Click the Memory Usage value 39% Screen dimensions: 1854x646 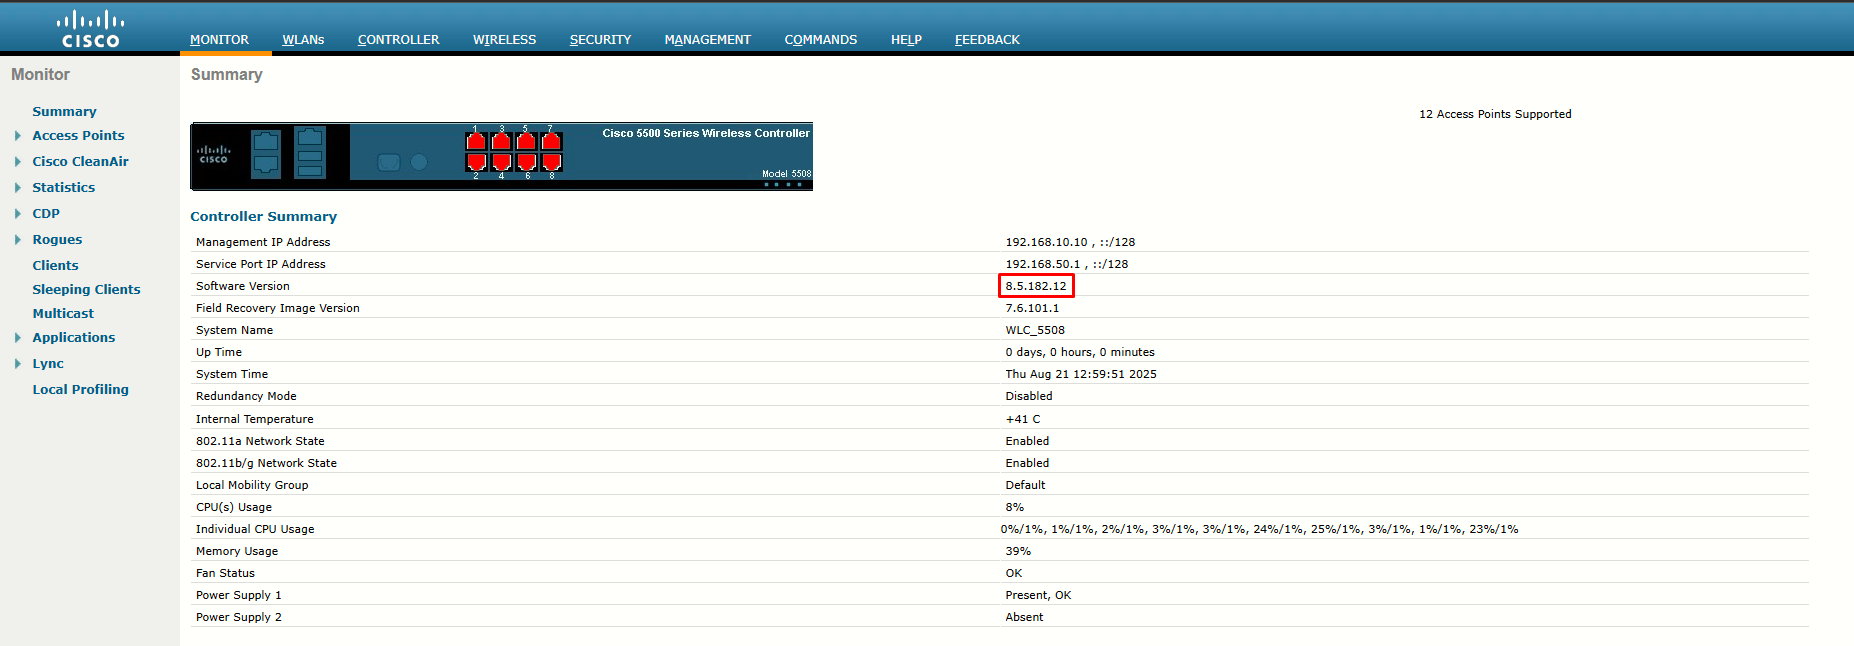tap(1018, 551)
